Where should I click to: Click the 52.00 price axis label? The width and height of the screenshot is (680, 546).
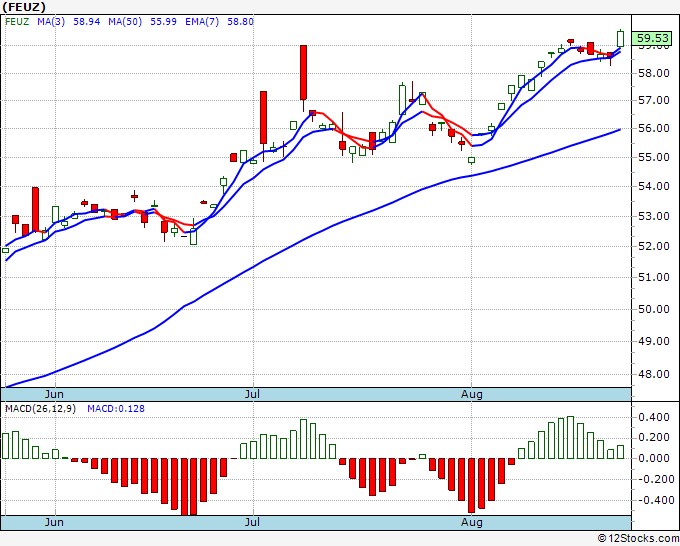click(654, 246)
